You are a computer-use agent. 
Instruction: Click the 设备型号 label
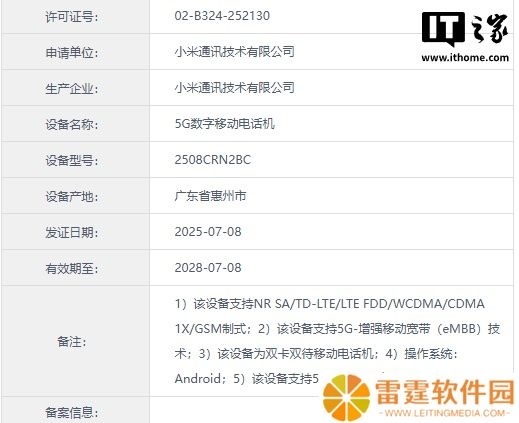click(72, 161)
